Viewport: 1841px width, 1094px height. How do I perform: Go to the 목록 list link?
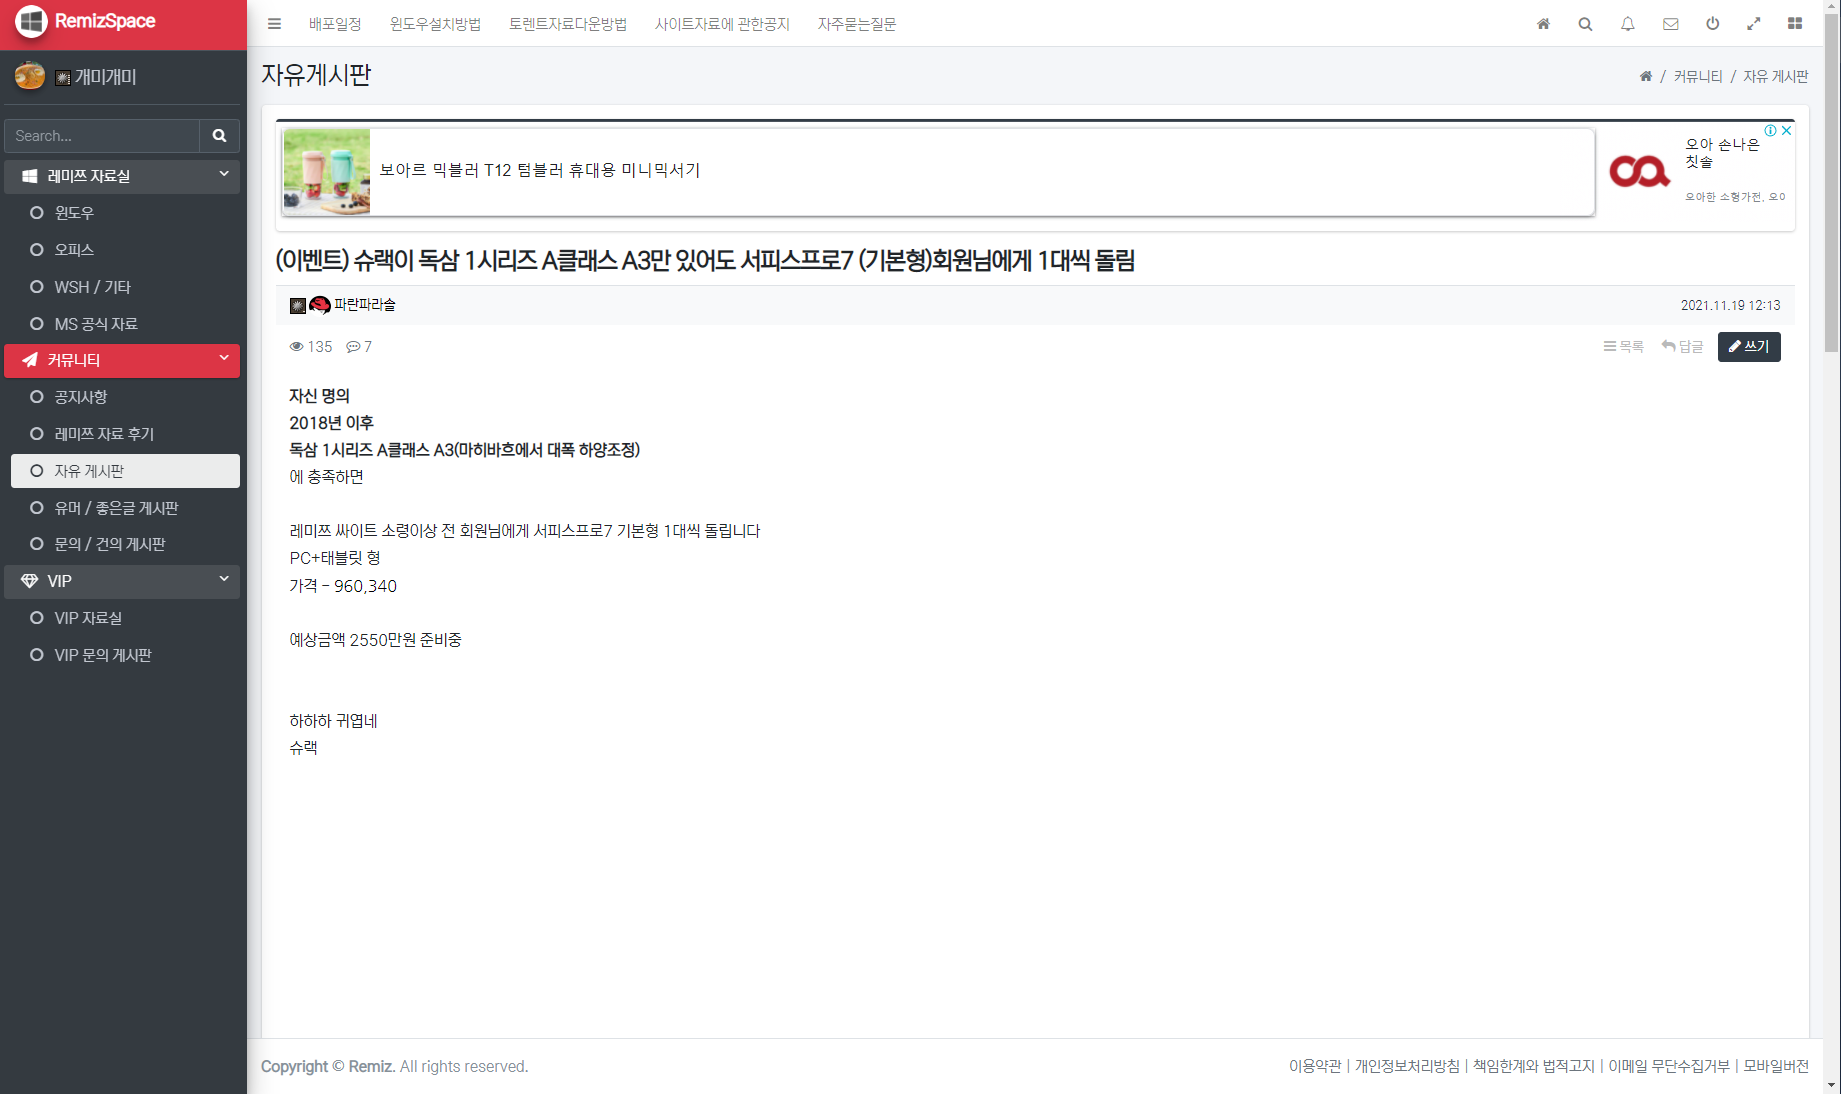point(1623,347)
